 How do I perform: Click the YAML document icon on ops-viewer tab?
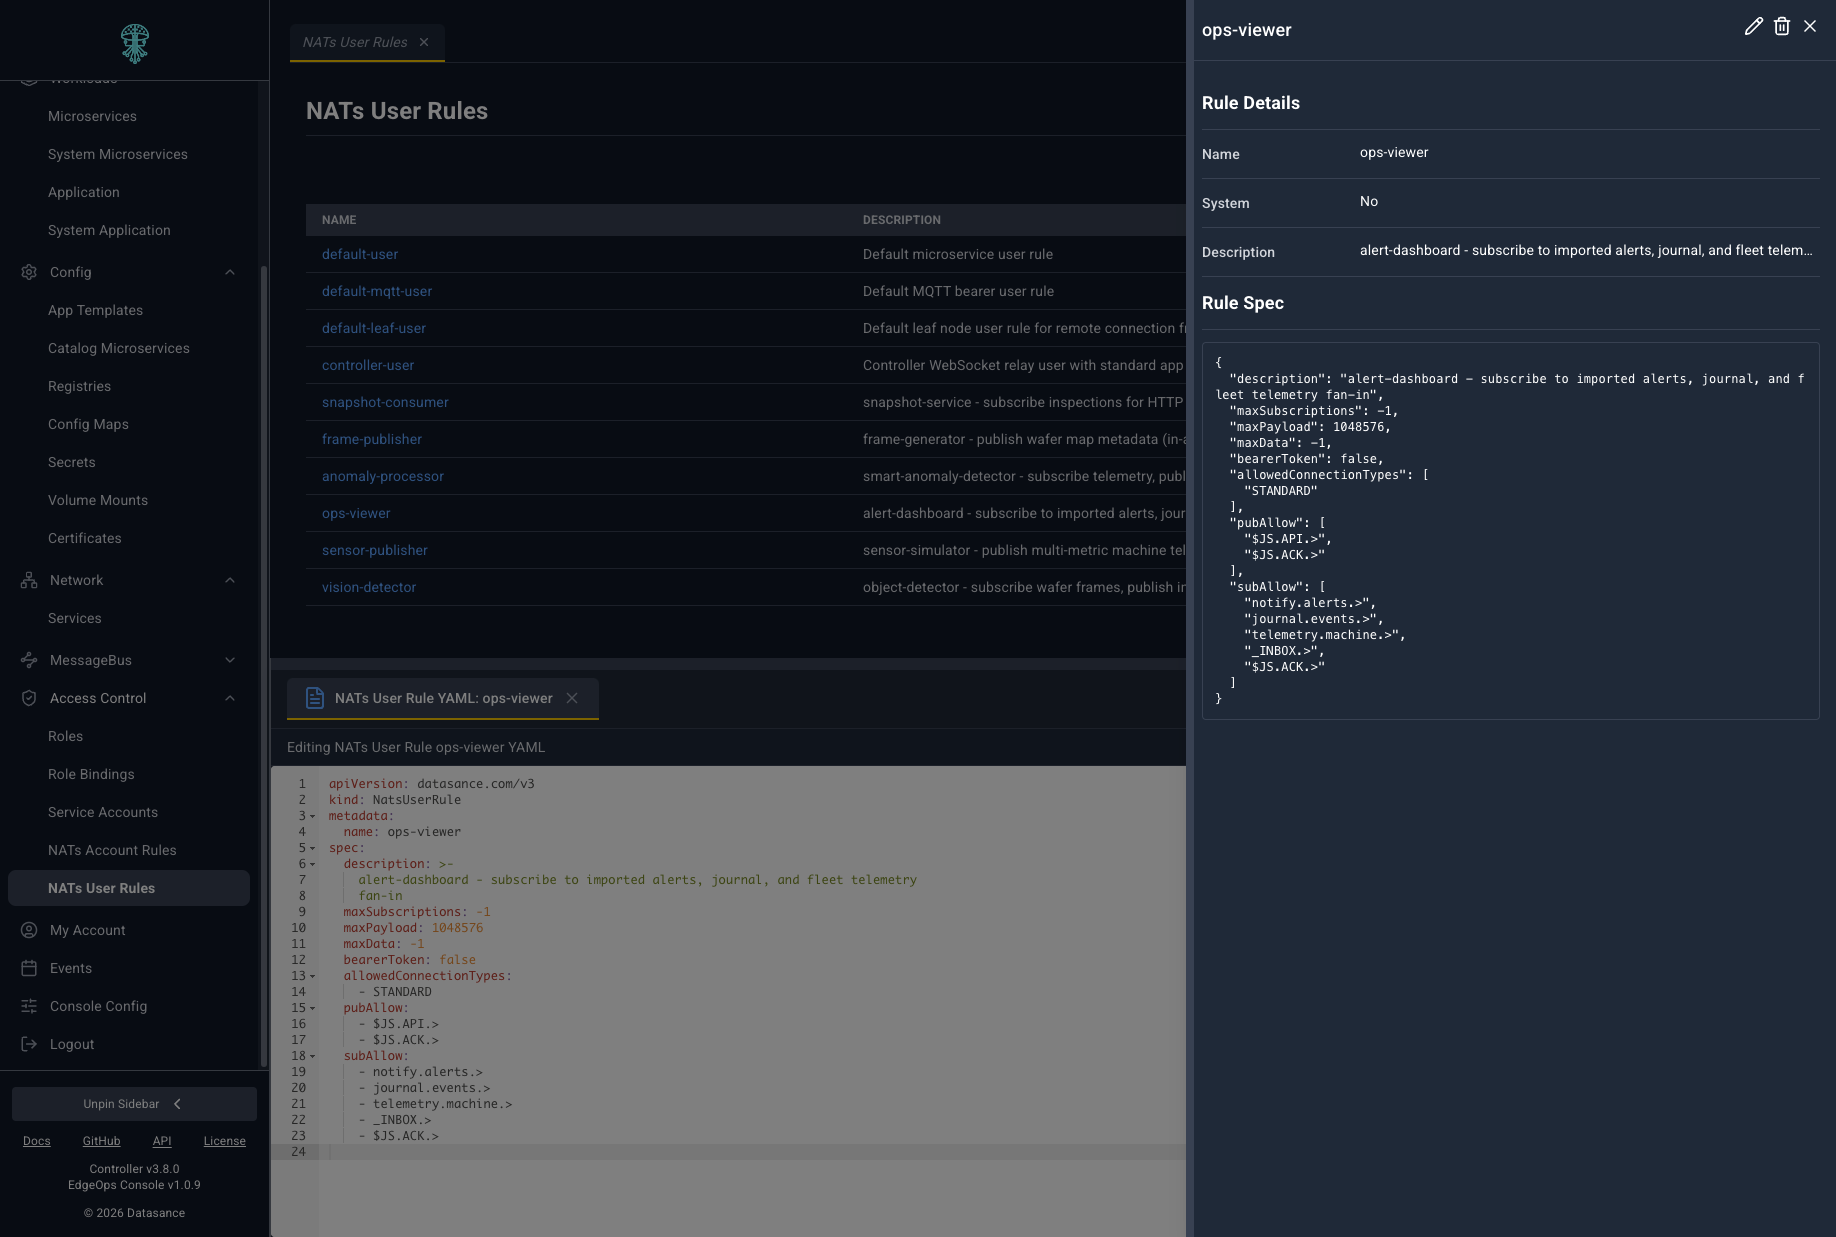[314, 698]
